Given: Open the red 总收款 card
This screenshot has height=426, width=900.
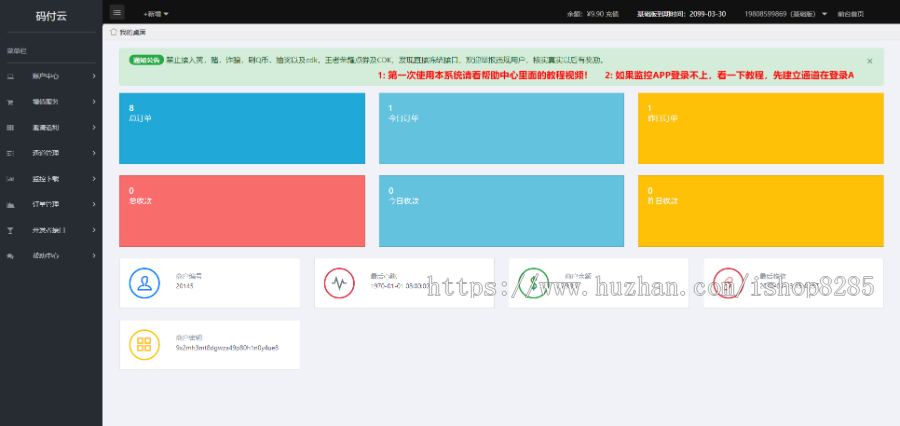Looking at the screenshot, I should [242, 211].
